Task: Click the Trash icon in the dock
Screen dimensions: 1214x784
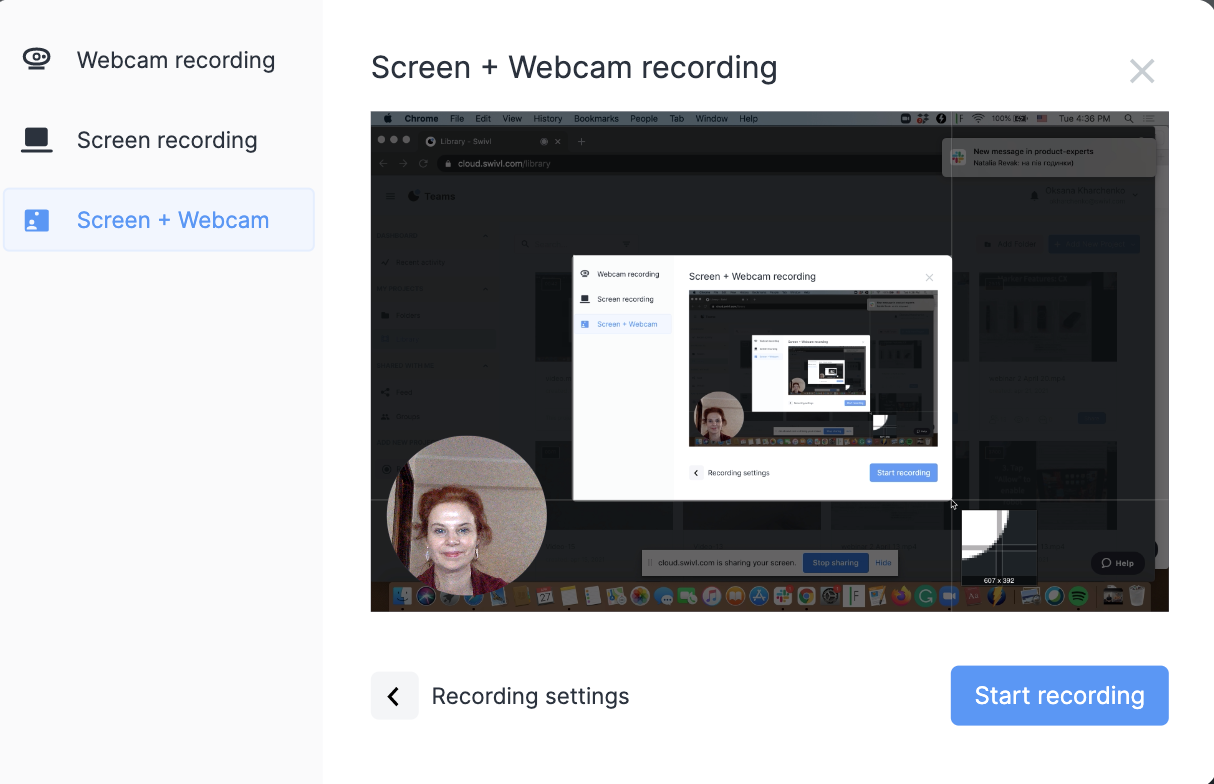Action: [1136, 597]
